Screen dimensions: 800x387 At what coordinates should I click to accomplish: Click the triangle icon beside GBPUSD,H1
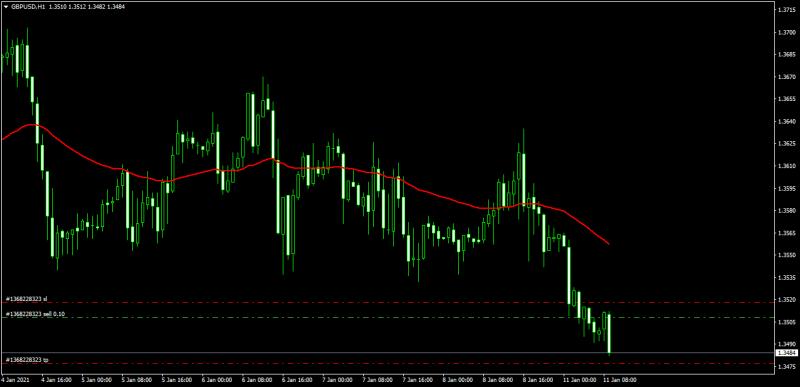[6, 7]
